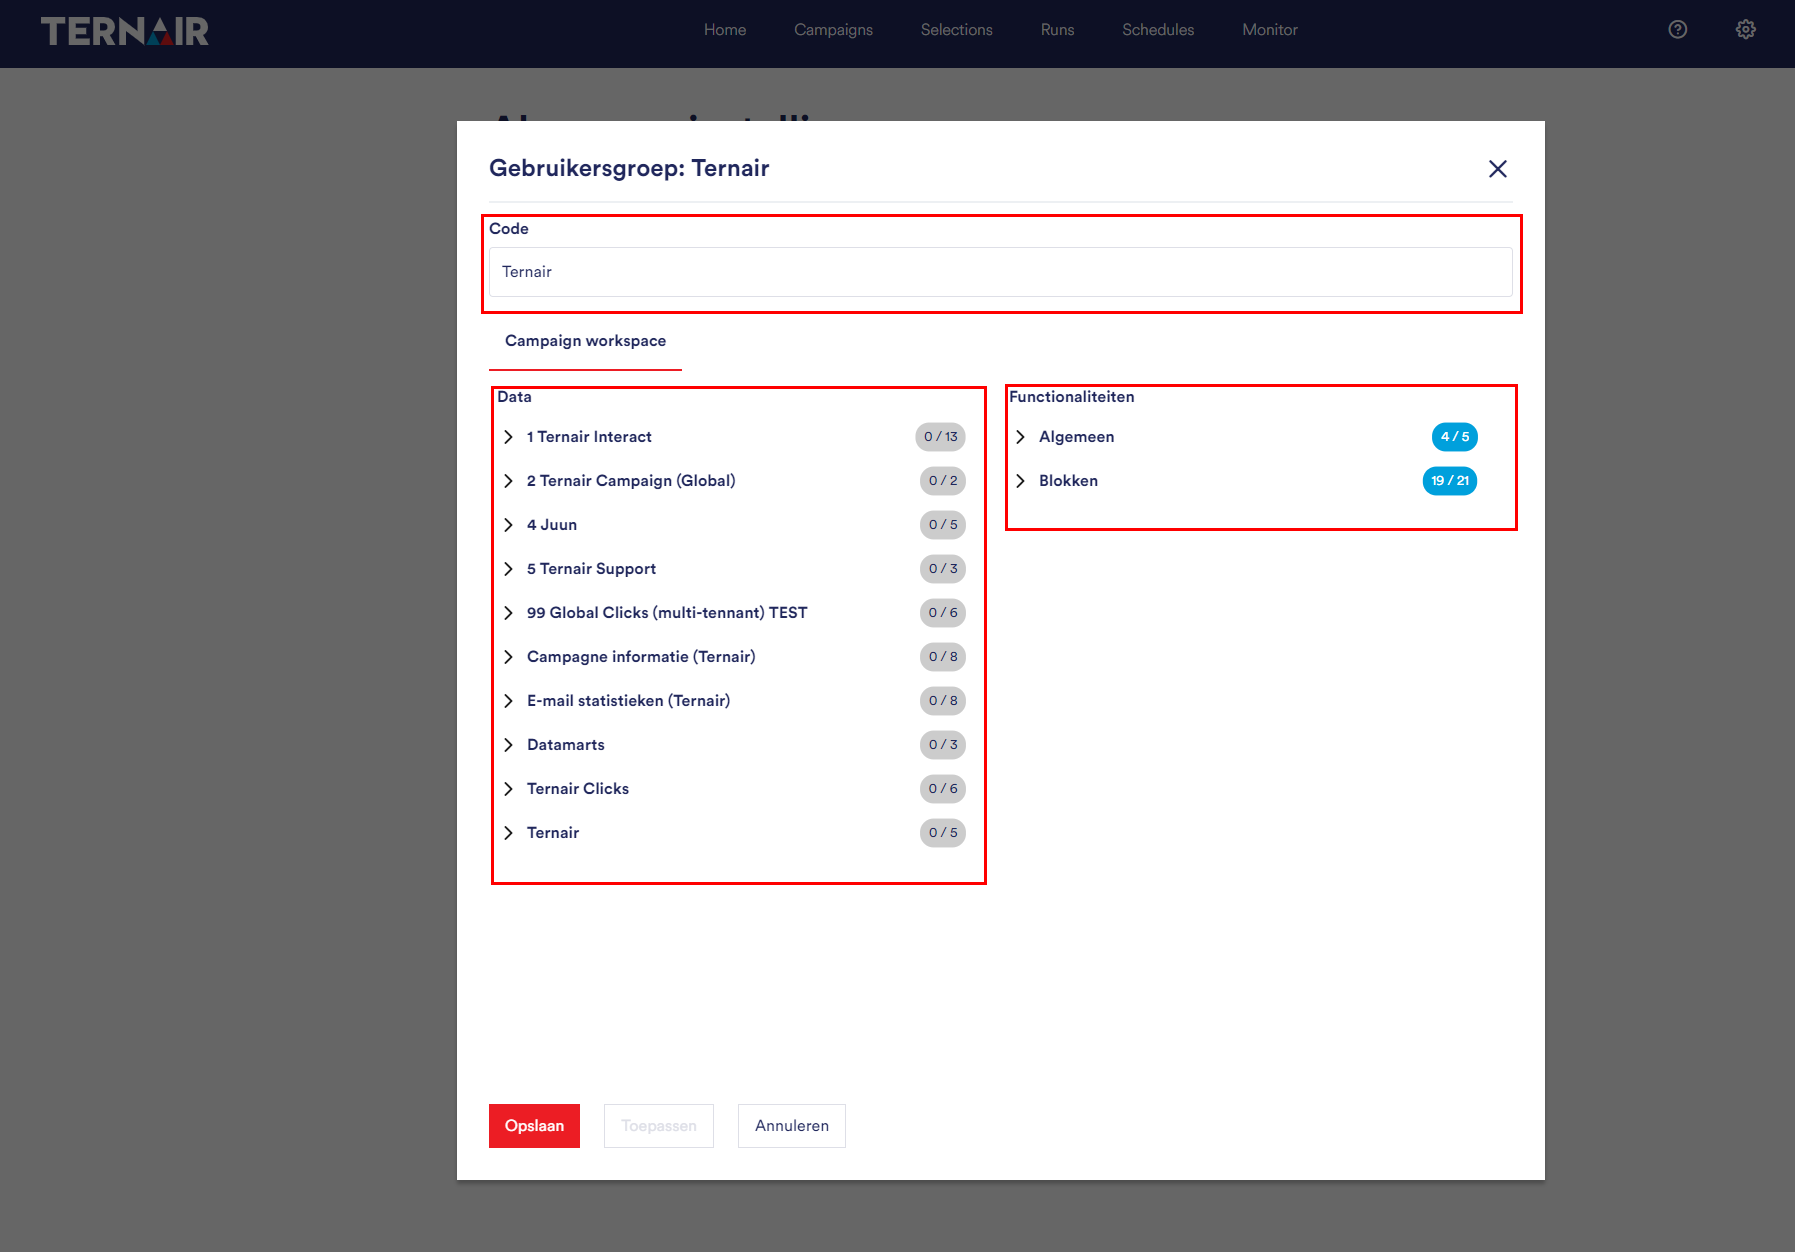This screenshot has height=1252, width=1795.
Task: Click the Annuleren button
Action: tap(792, 1126)
